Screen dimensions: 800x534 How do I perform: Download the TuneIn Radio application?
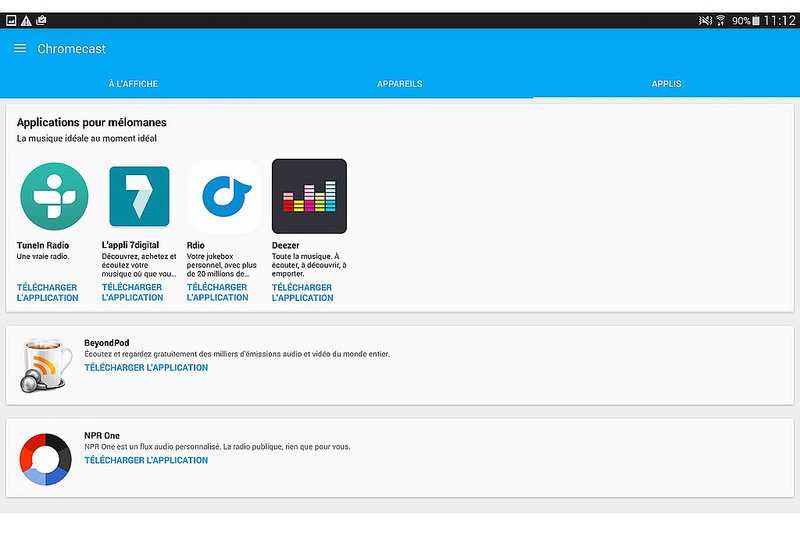(x=47, y=293)
